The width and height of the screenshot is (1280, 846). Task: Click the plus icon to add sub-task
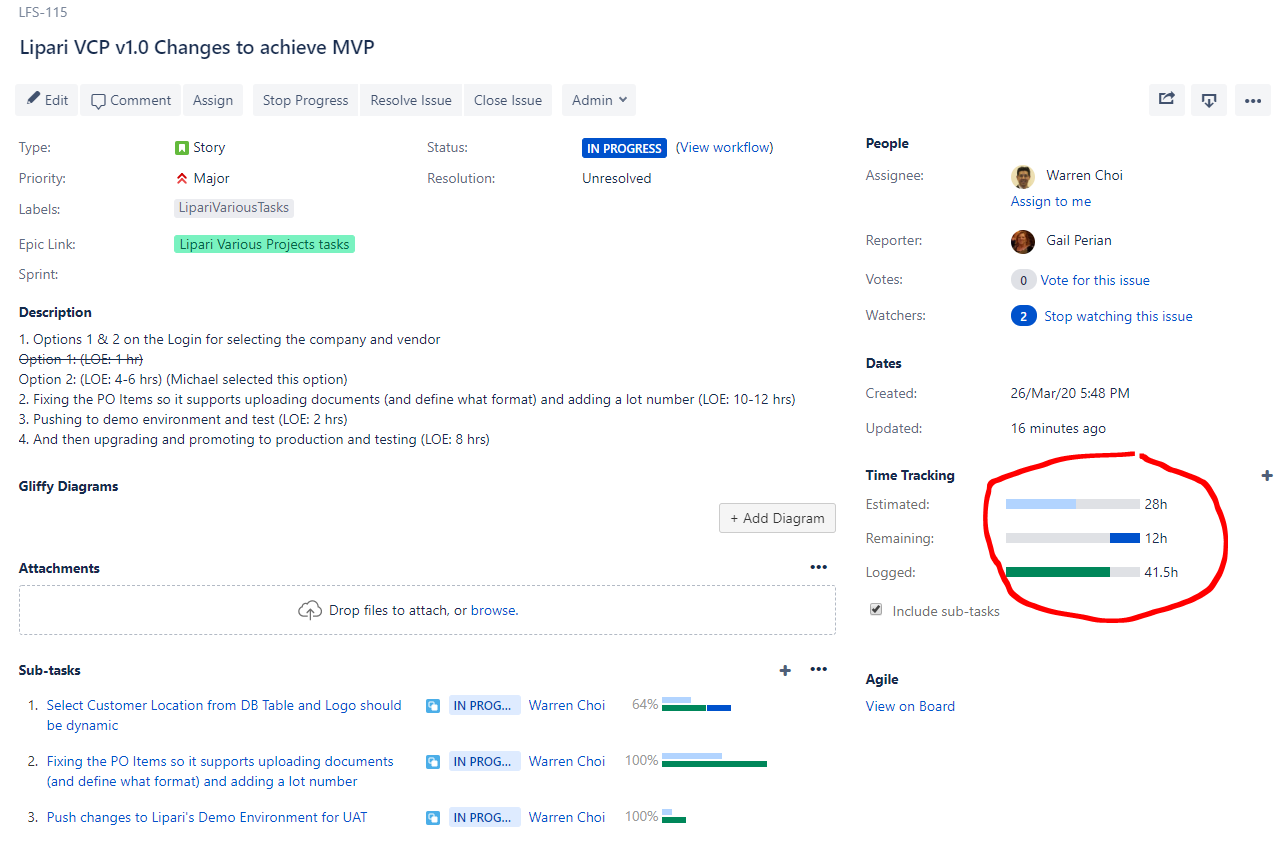785,670
